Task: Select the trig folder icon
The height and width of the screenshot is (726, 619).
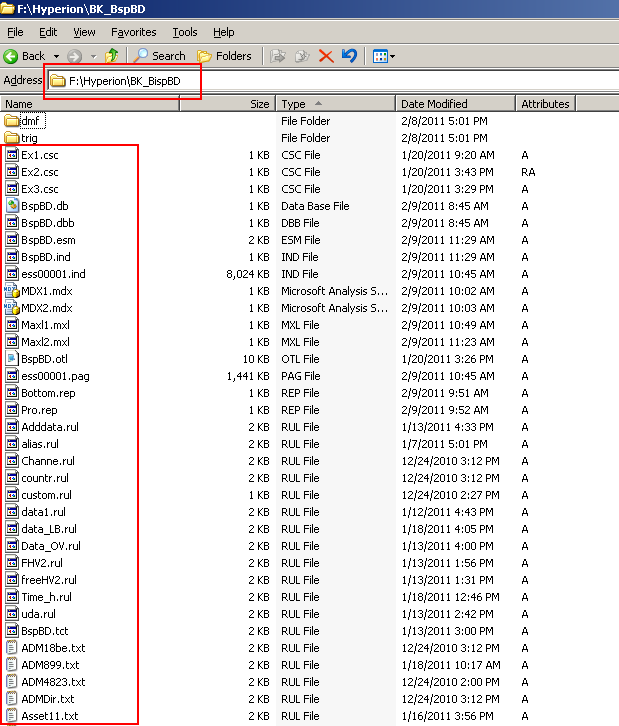Action: [12, 138]
